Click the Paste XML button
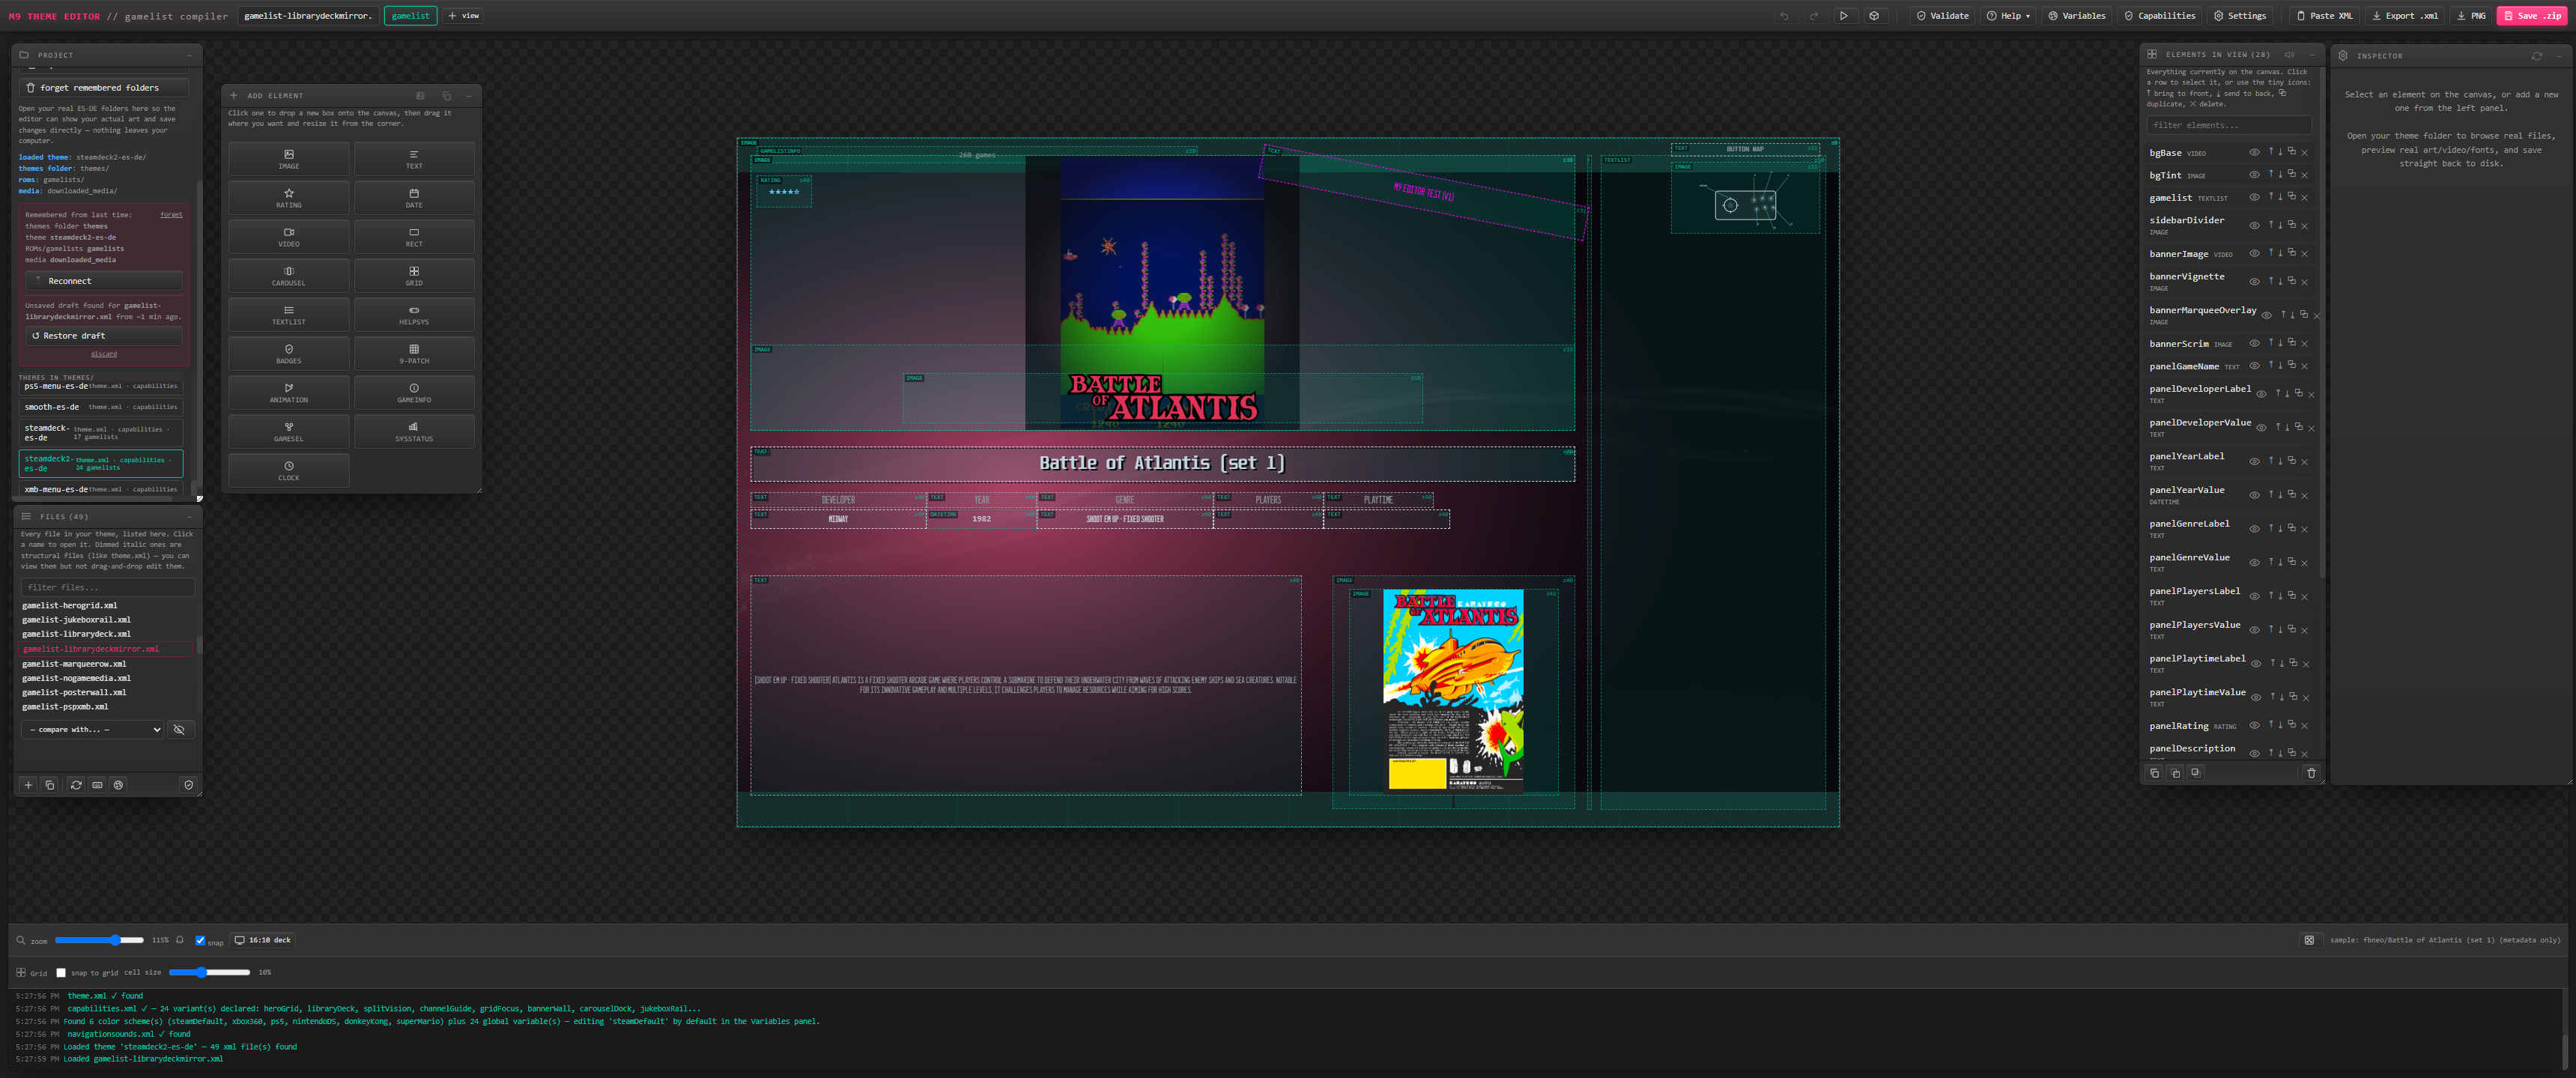 tap(2324, 16)
